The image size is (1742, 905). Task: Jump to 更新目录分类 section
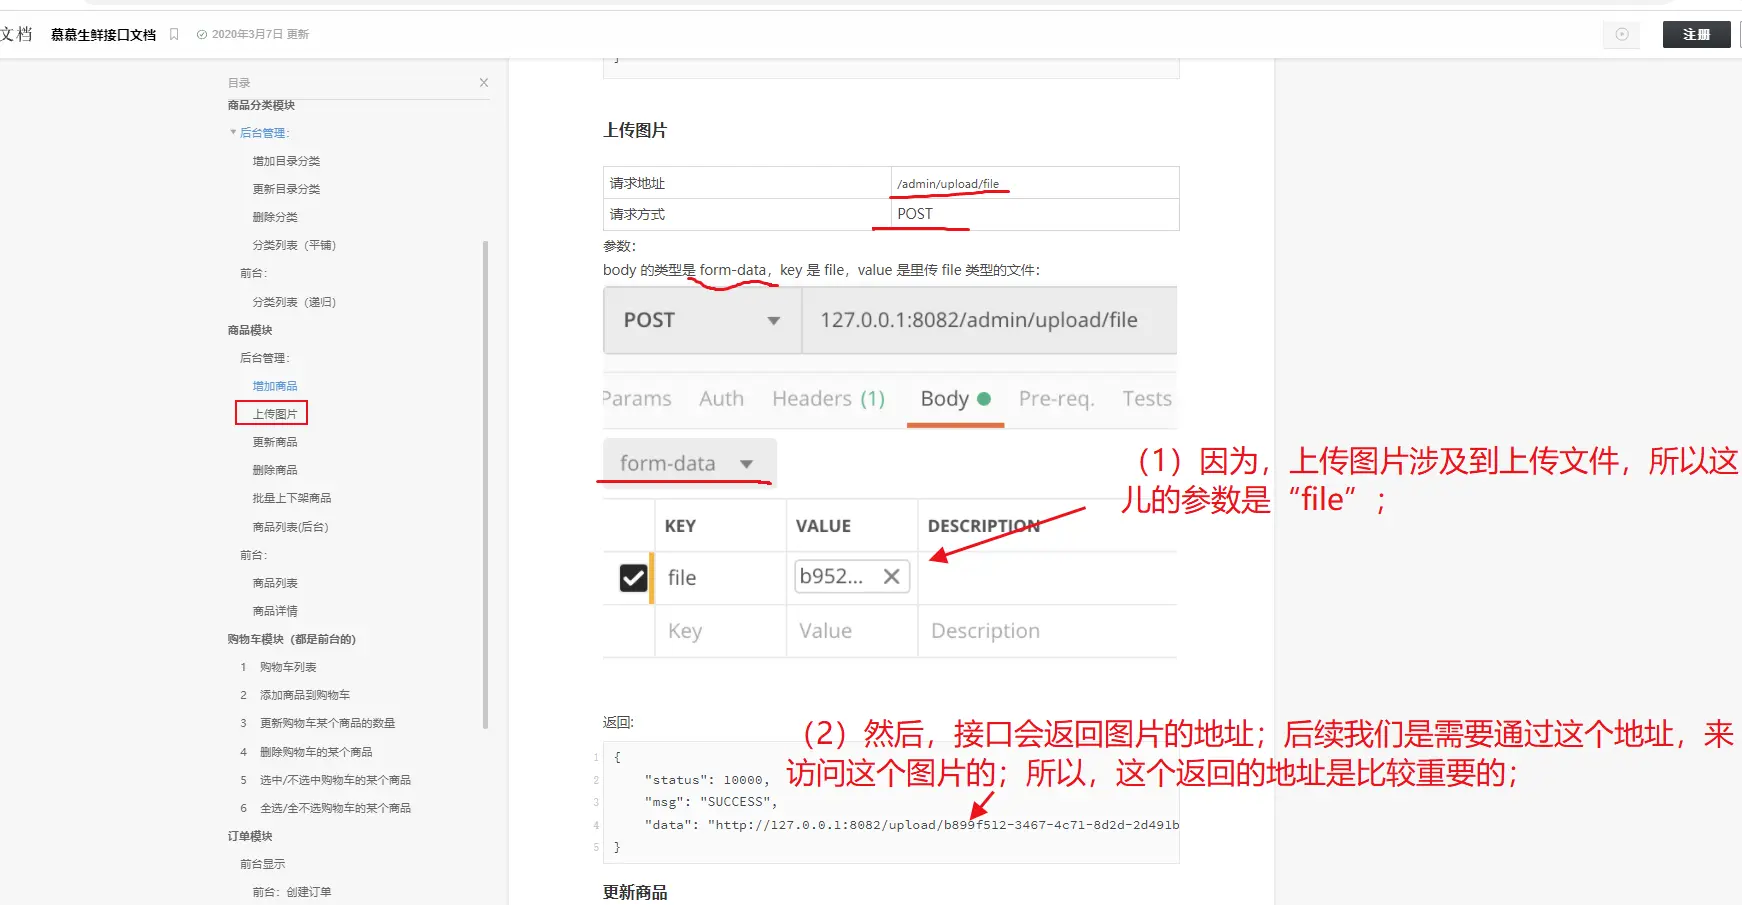coord(286,189)
